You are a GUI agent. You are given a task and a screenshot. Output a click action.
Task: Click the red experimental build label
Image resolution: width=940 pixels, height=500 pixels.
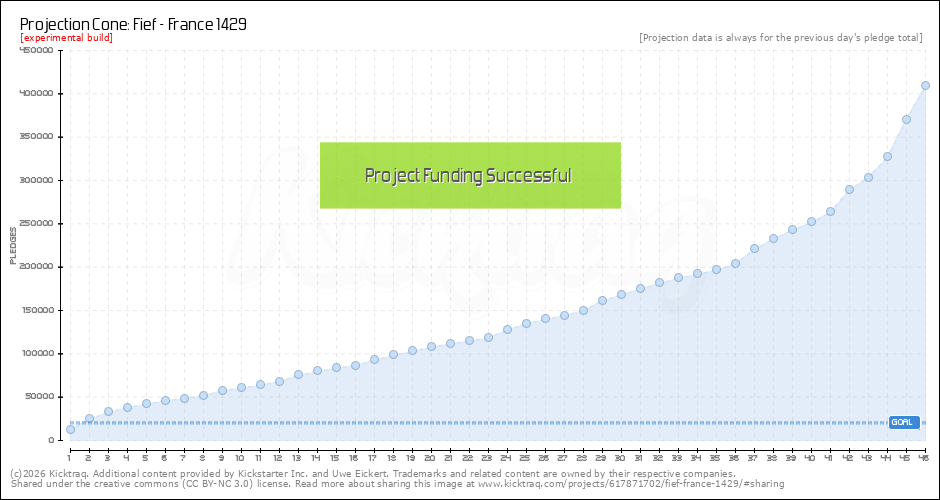66,38
